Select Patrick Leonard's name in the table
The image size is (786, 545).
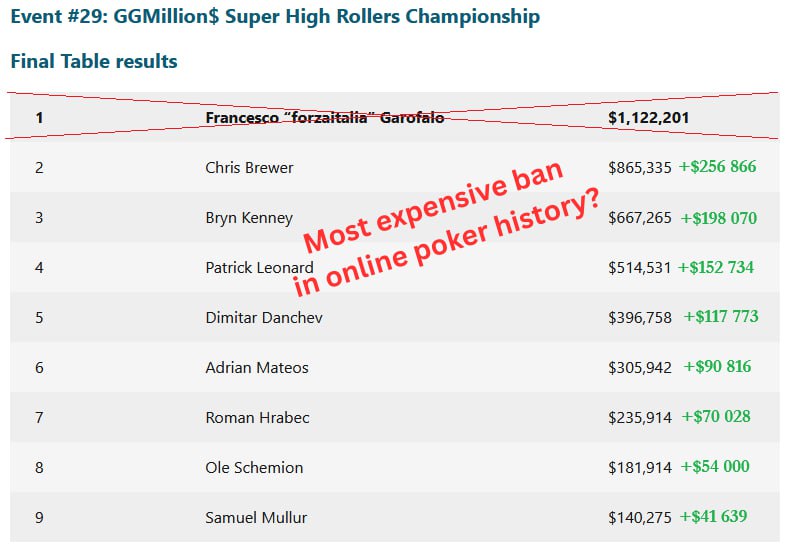tap(259, 268)
